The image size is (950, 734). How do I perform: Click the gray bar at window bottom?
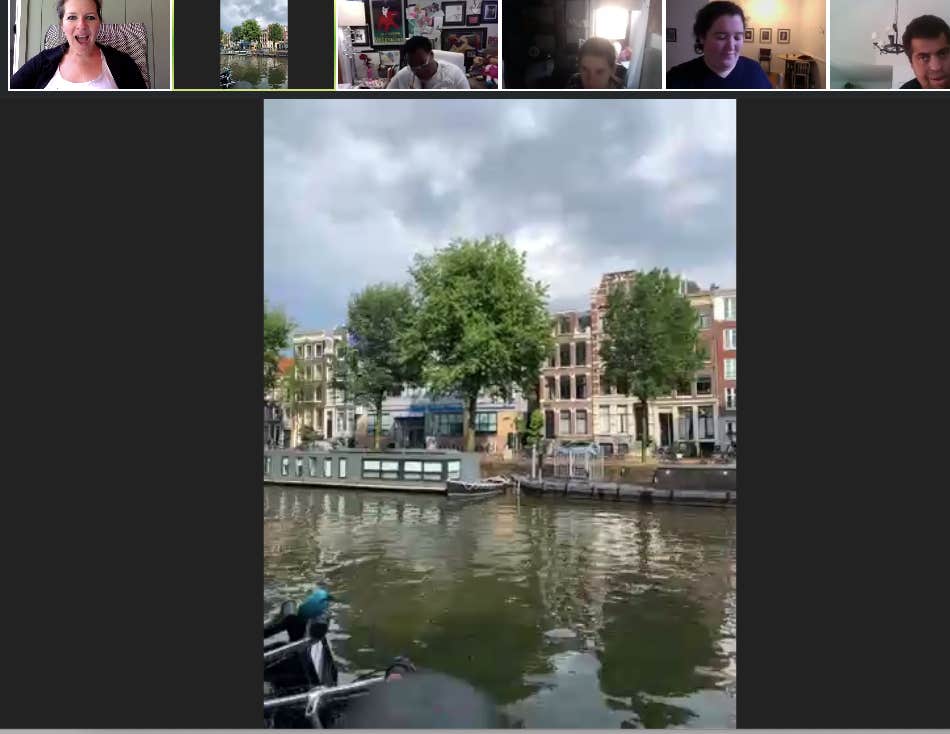pyautogui.click(x=475, y=731)
